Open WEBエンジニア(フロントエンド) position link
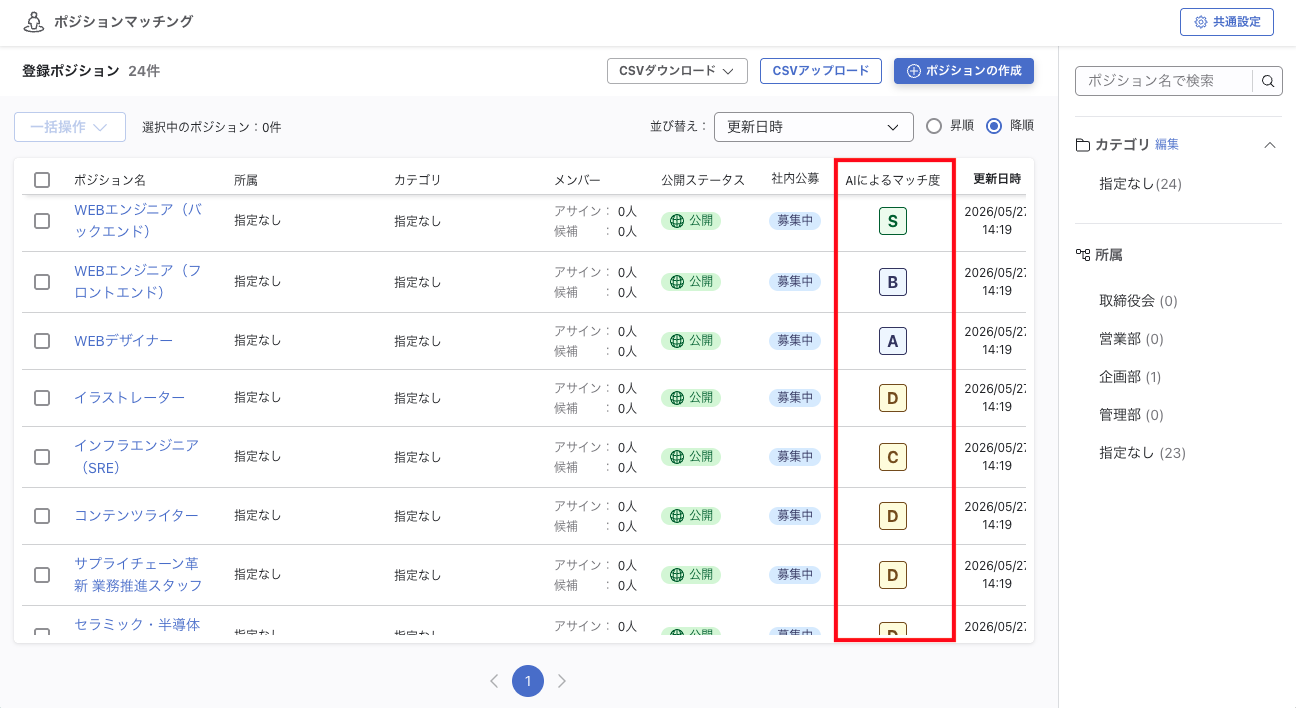Screen dimensions: 1296x708 [137, 282]
